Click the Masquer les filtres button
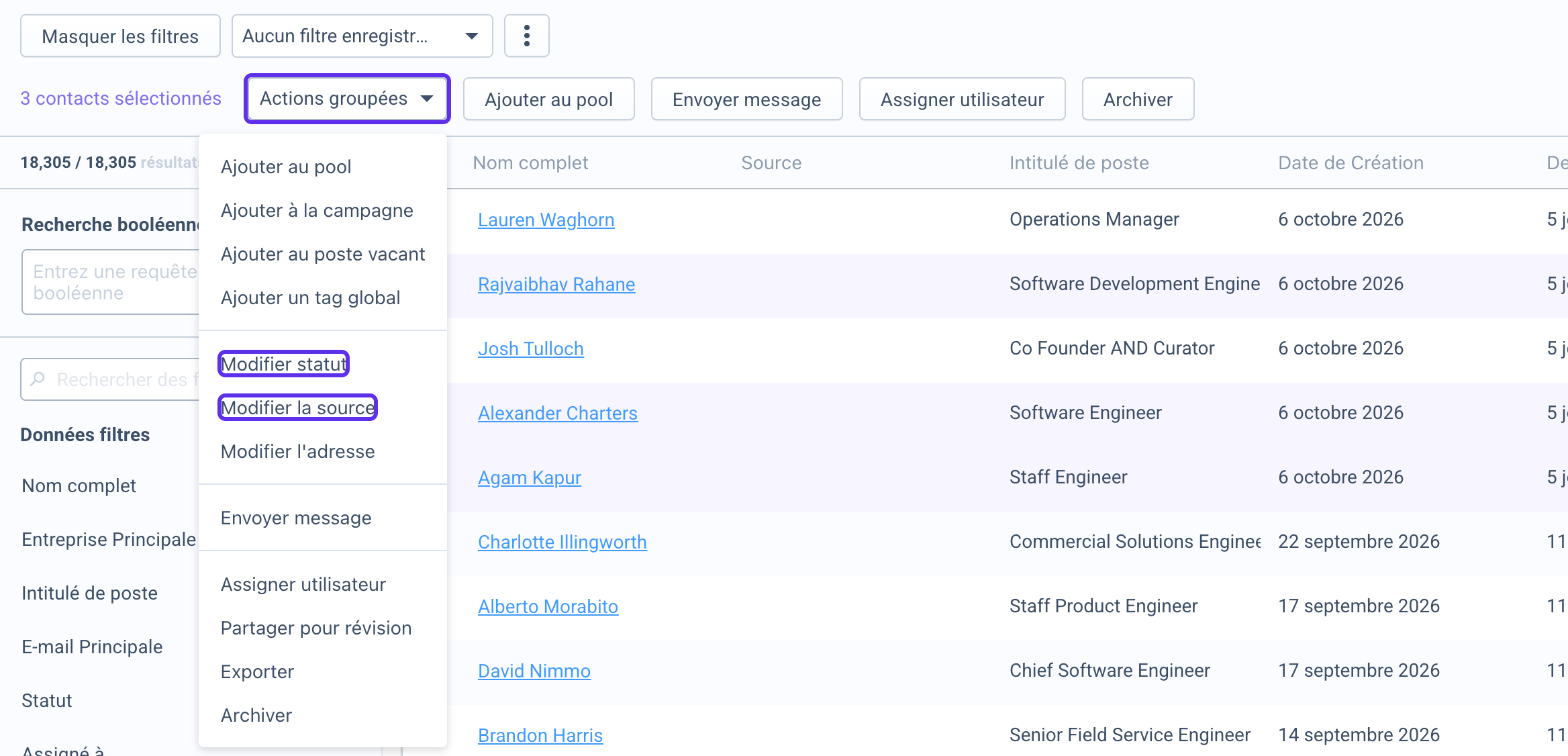 click(x=120, y=36)
